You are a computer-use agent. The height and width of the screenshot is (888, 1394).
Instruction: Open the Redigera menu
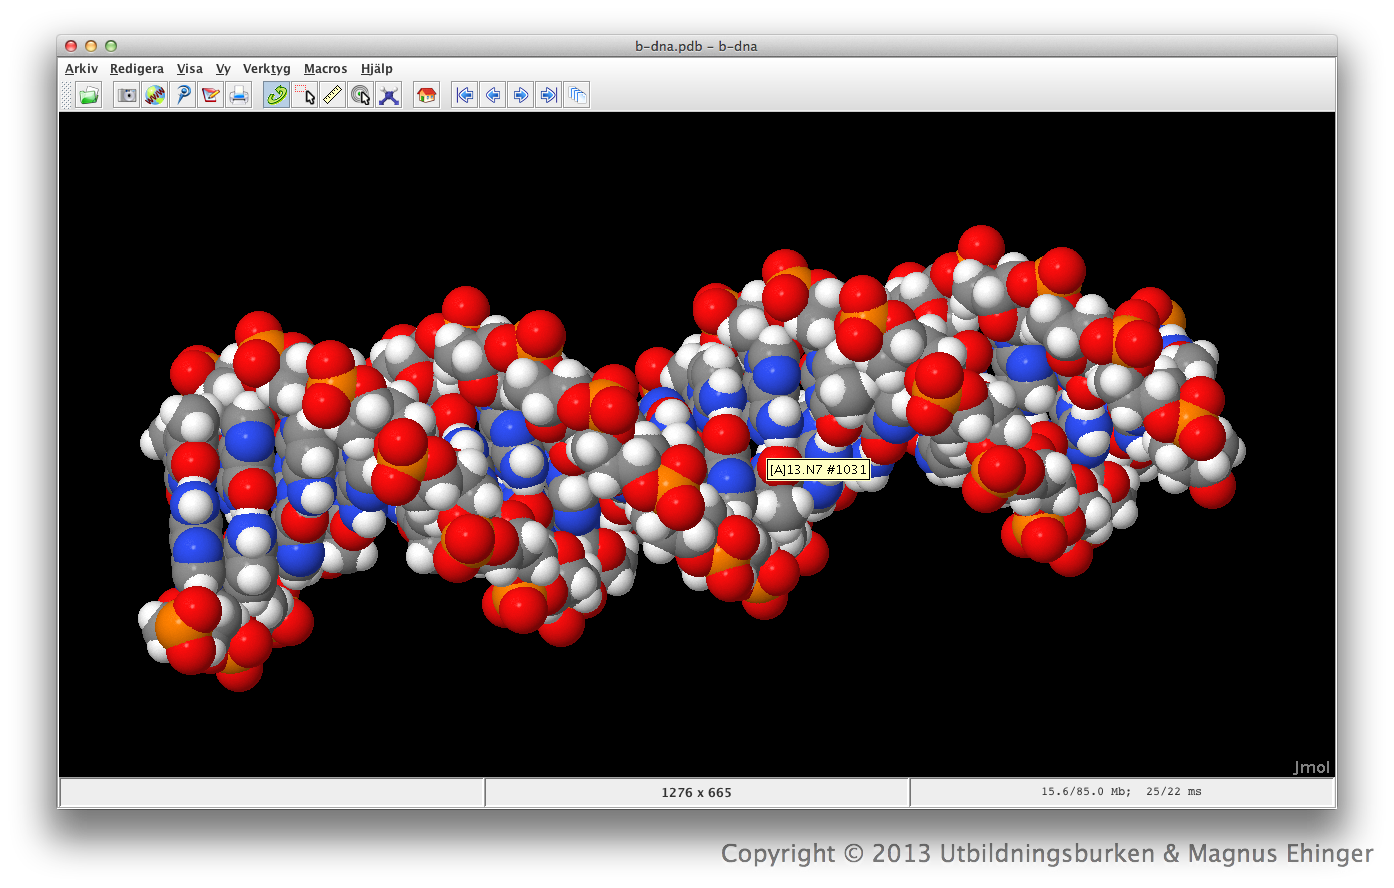tap(137, 69)
